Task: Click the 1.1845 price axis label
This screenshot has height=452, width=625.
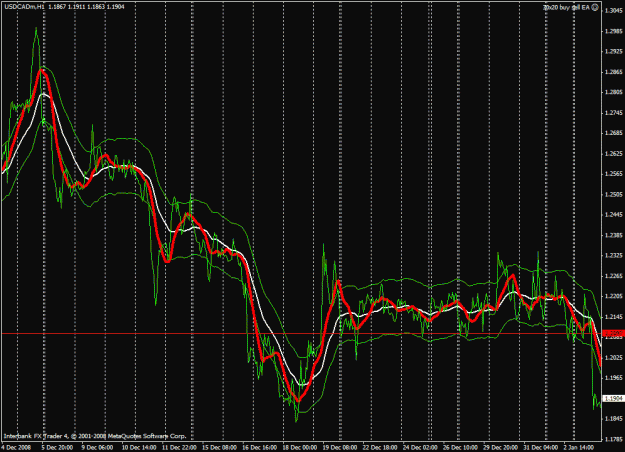Action: pyautogui.click(x=614, y=419)
